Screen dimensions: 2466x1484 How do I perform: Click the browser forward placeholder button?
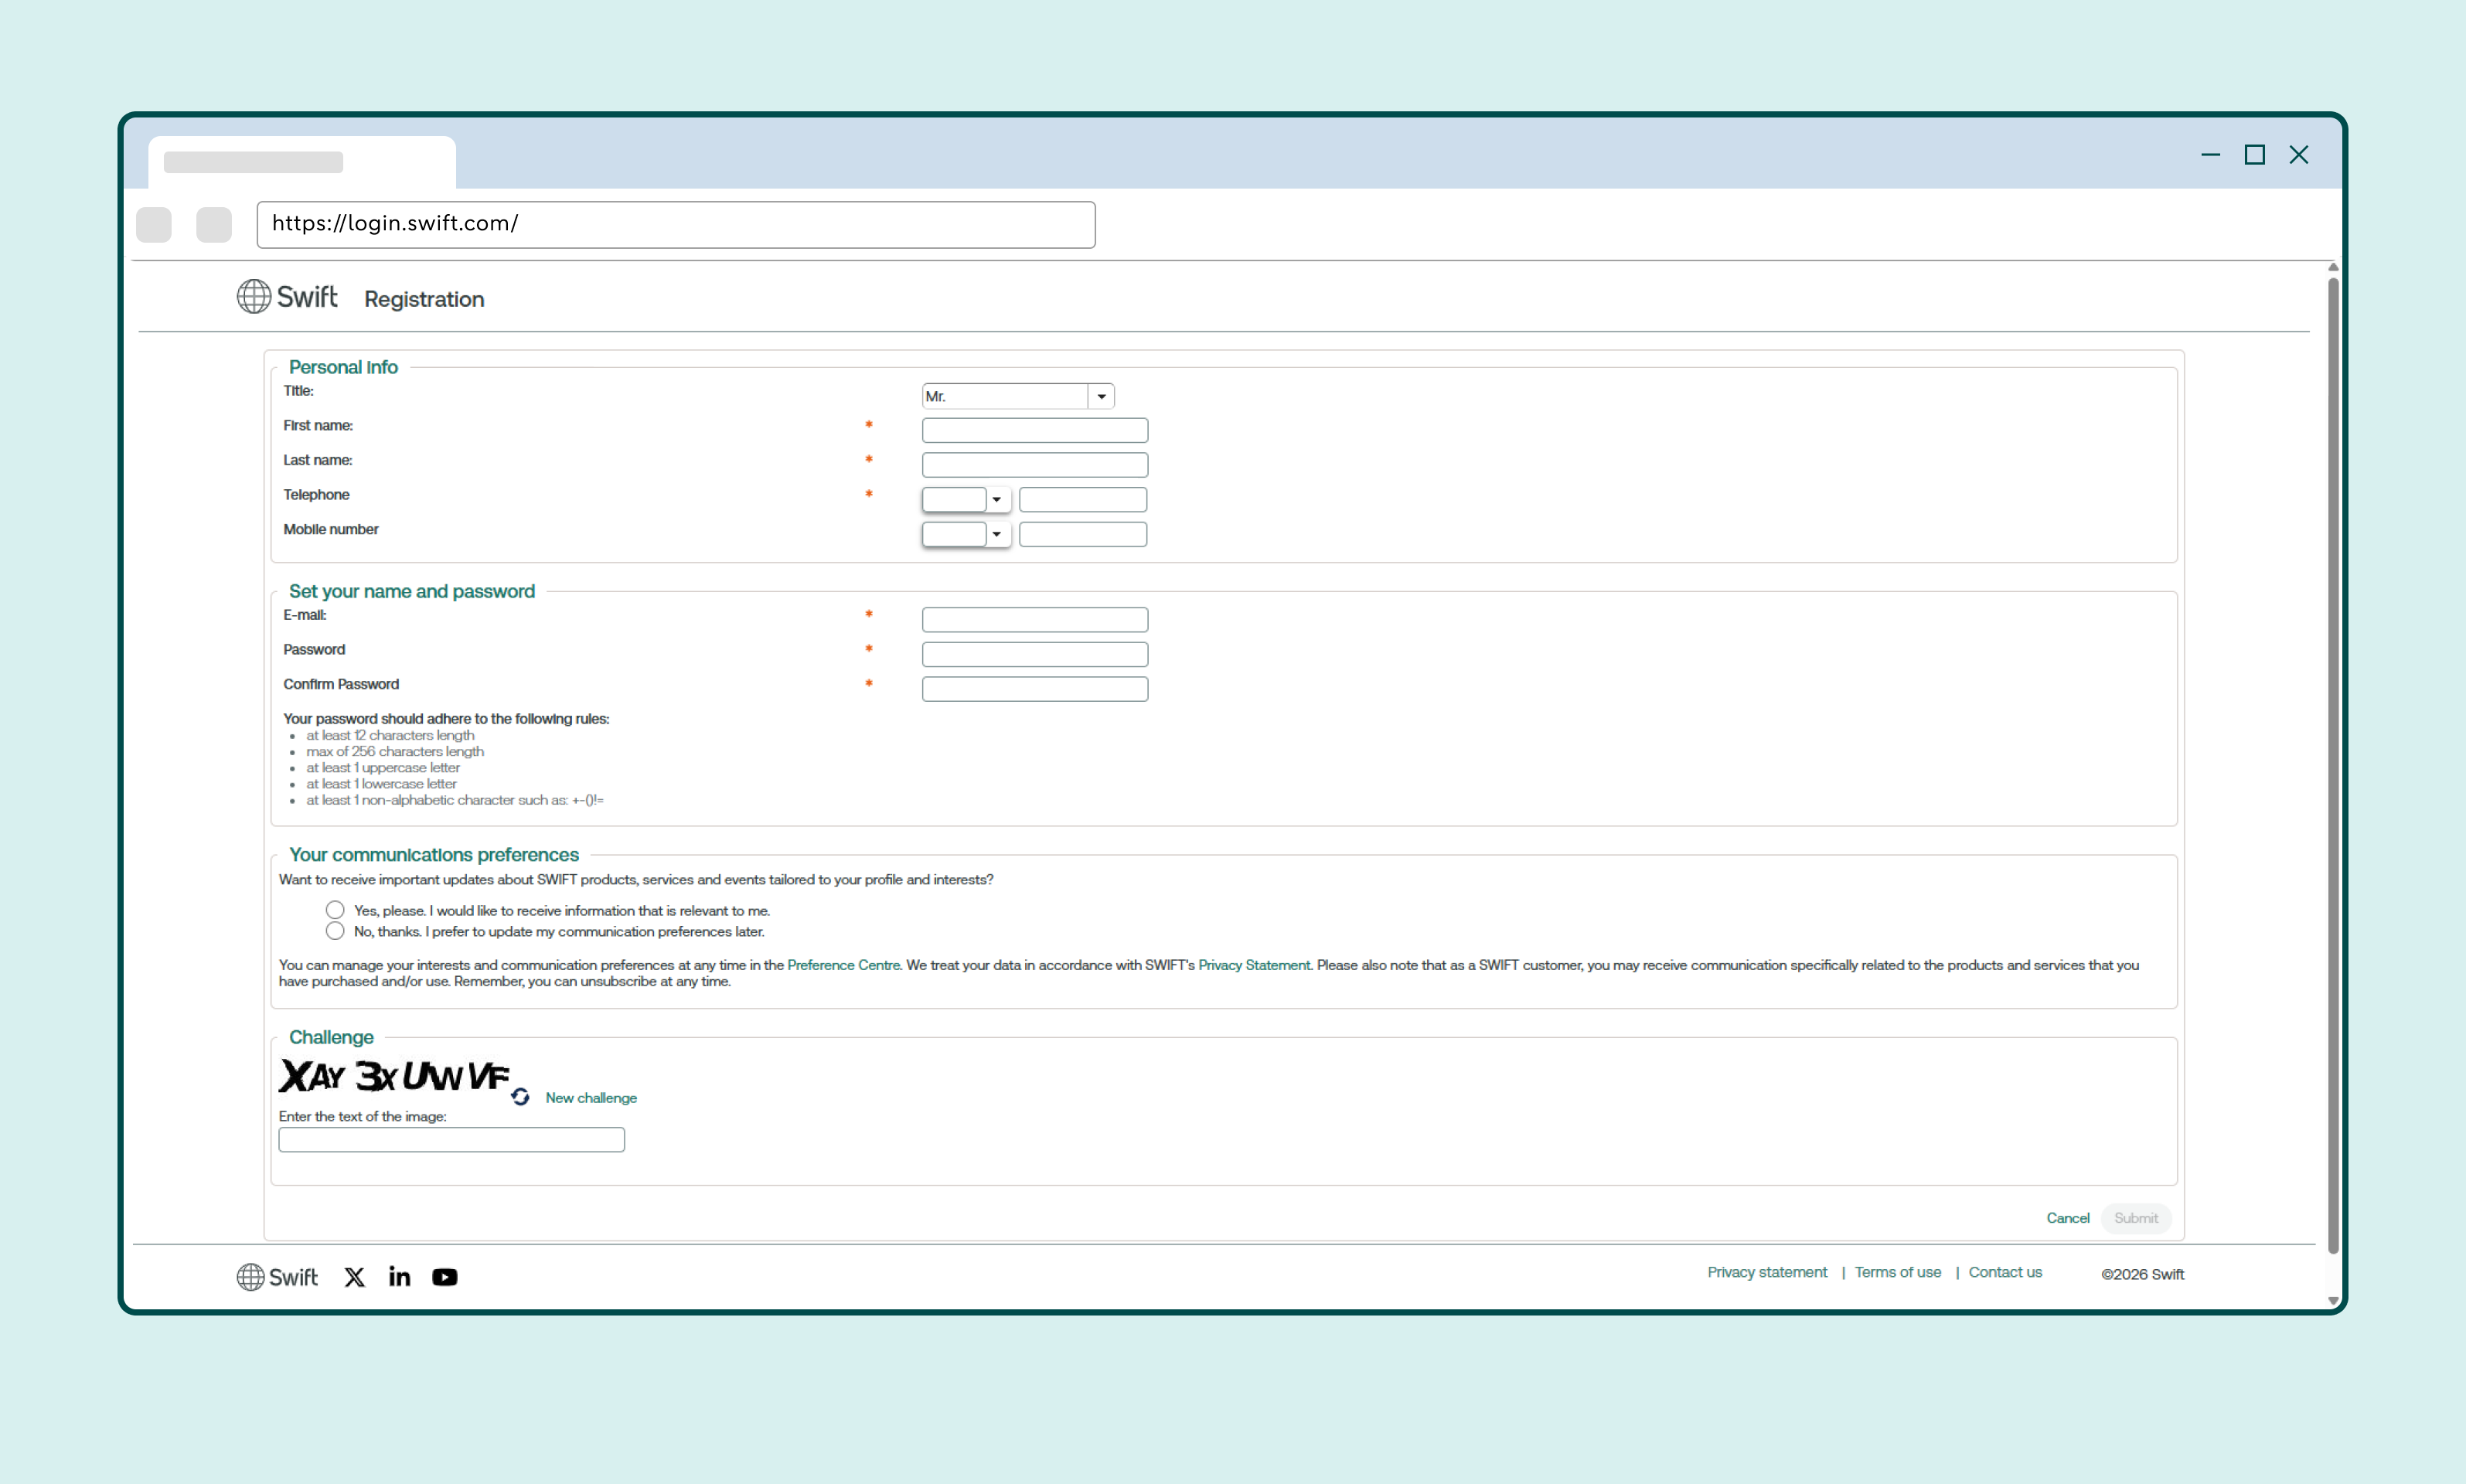[x=214, y=225]
